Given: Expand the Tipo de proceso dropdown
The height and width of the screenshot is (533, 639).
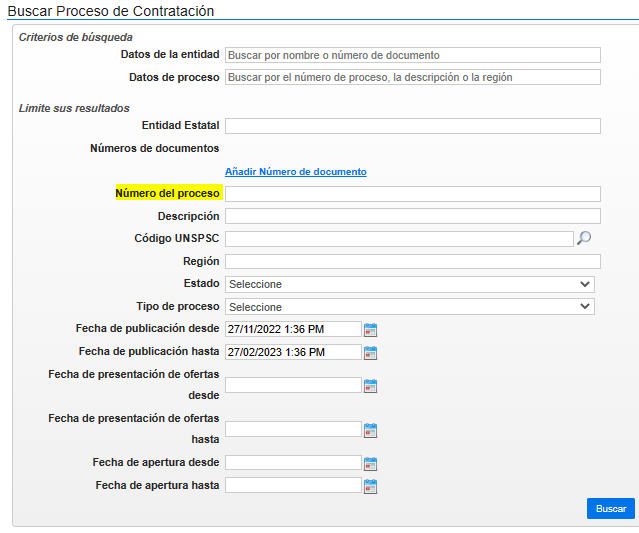Looking at the screenshot, I should click(x=410, y=307).
